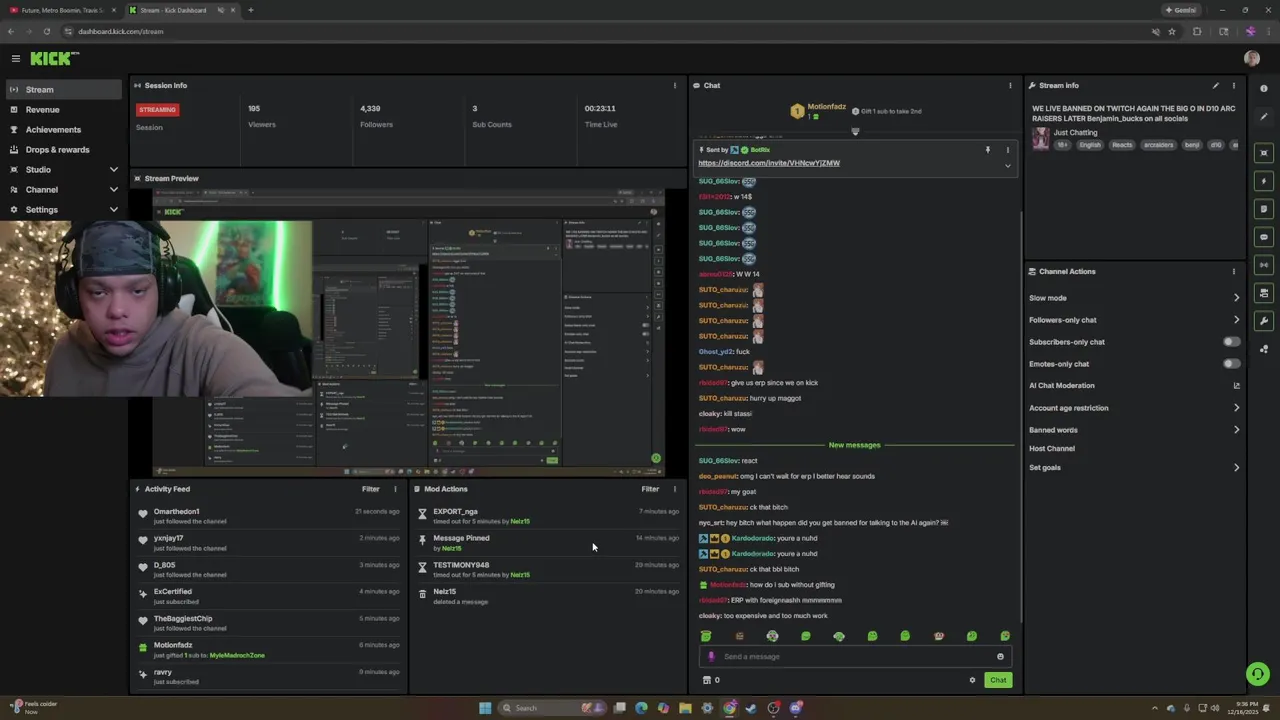The width and height of the screenshot is (1280, 720).
Task: Open Steam from the taskbar
Action: coord(751,708)
